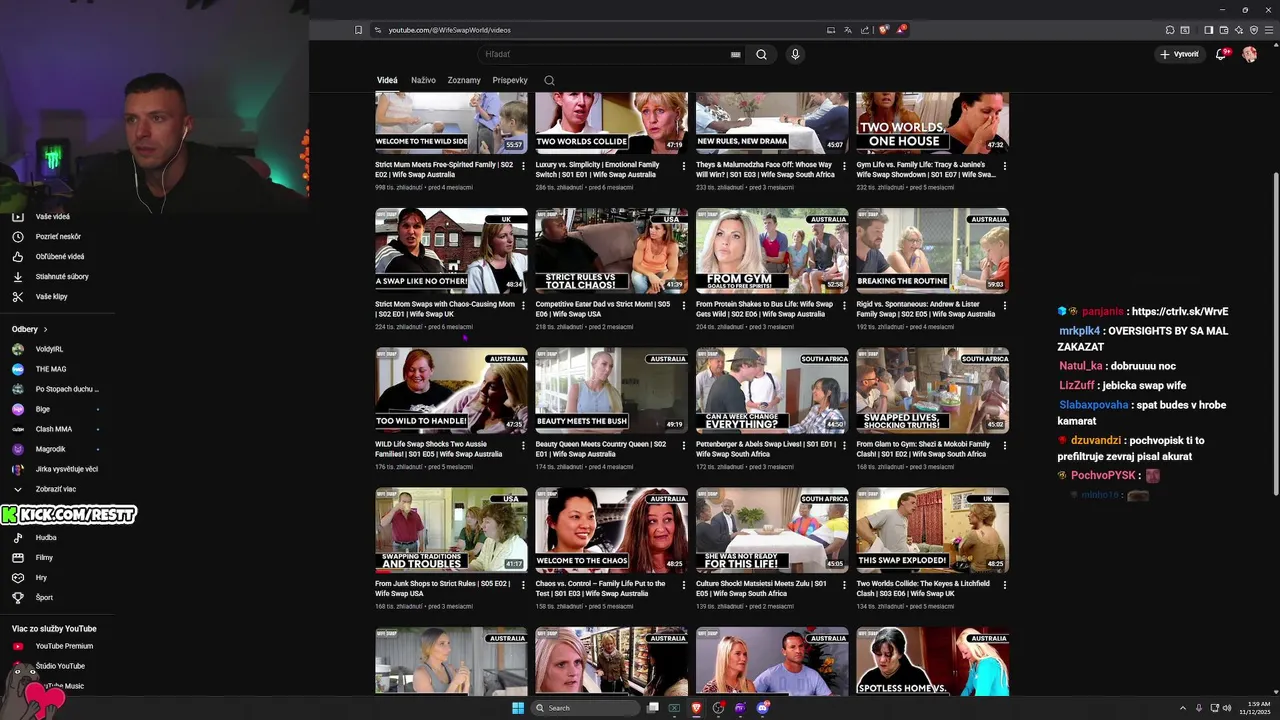Open Štúdio YouTube link

[60, 666]
